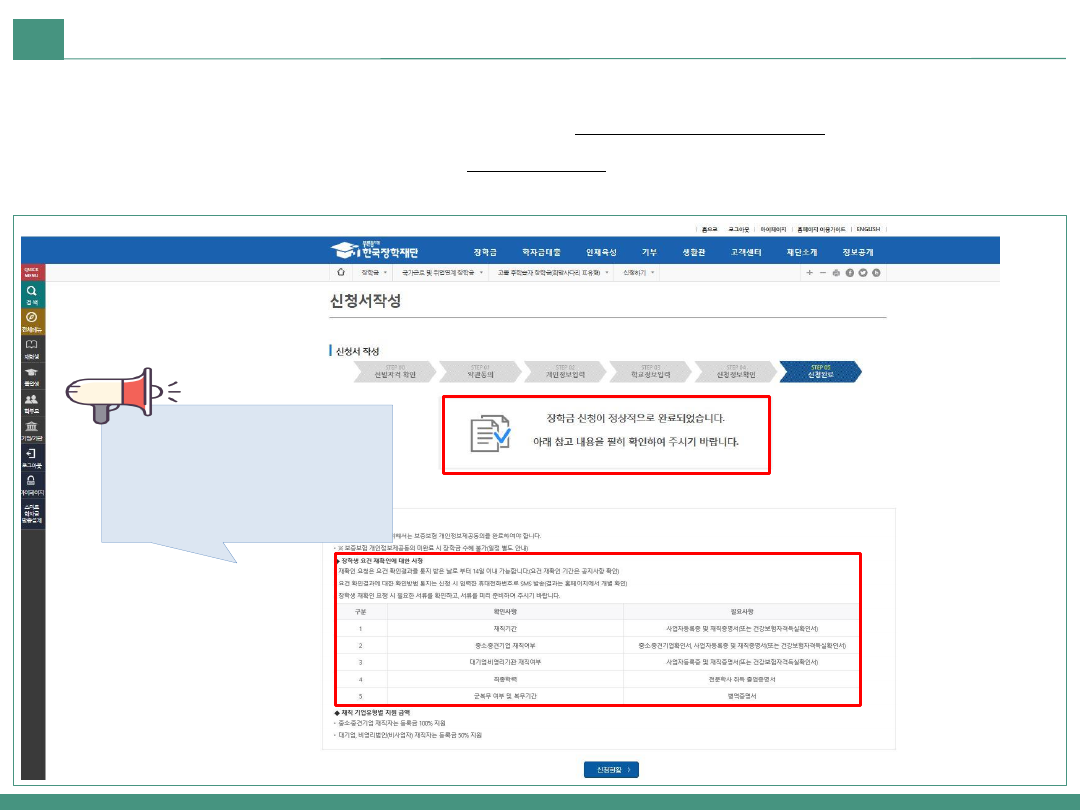This screenshot has width=1080, height=810.
Task: Click the 신청현황 button
Action: click(611, 769)
